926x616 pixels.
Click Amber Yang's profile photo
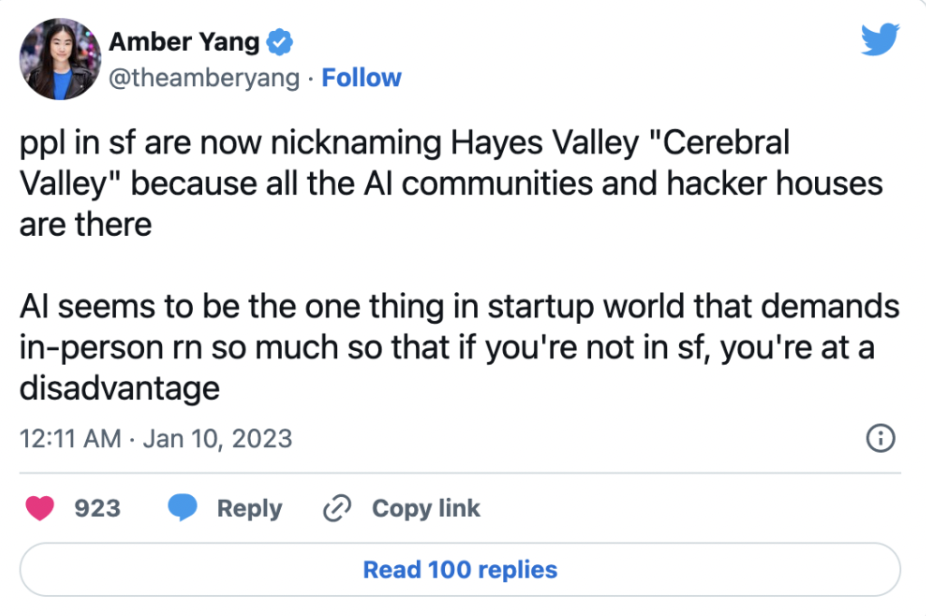[63, 59]
